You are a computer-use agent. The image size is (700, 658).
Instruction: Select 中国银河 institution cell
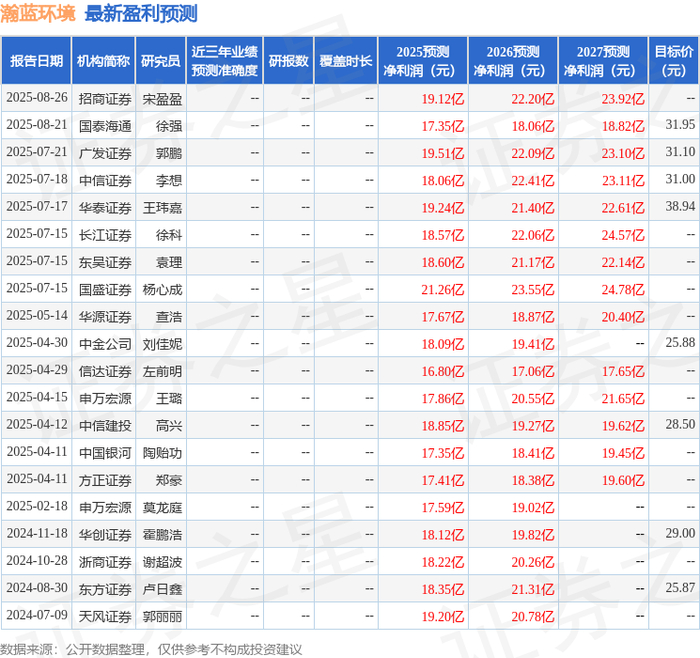tap(105, 453)
